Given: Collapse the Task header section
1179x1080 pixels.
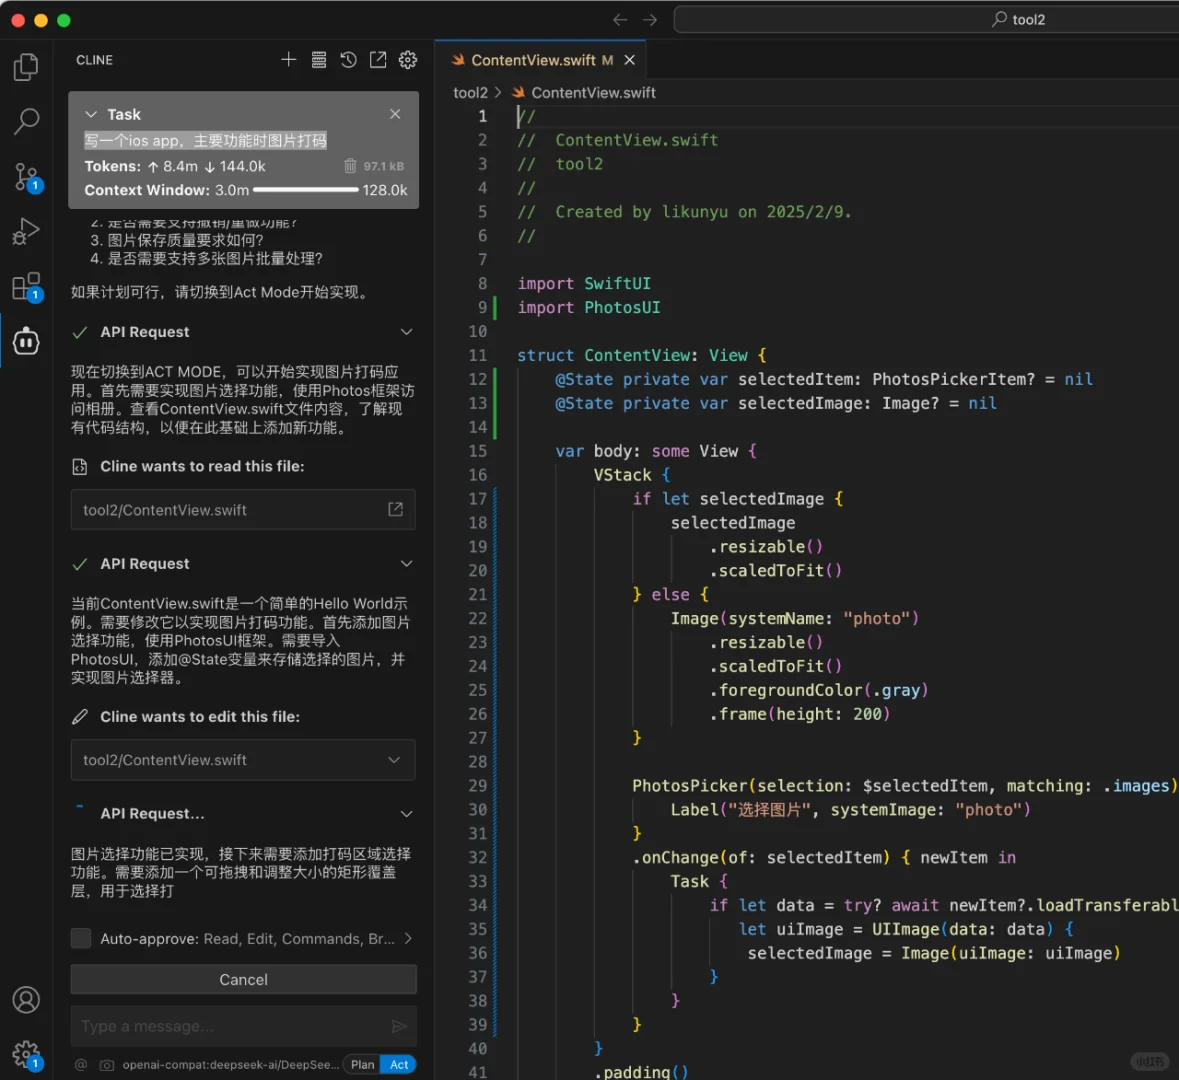Looking at the screenshot, I should tap(92, 115).
